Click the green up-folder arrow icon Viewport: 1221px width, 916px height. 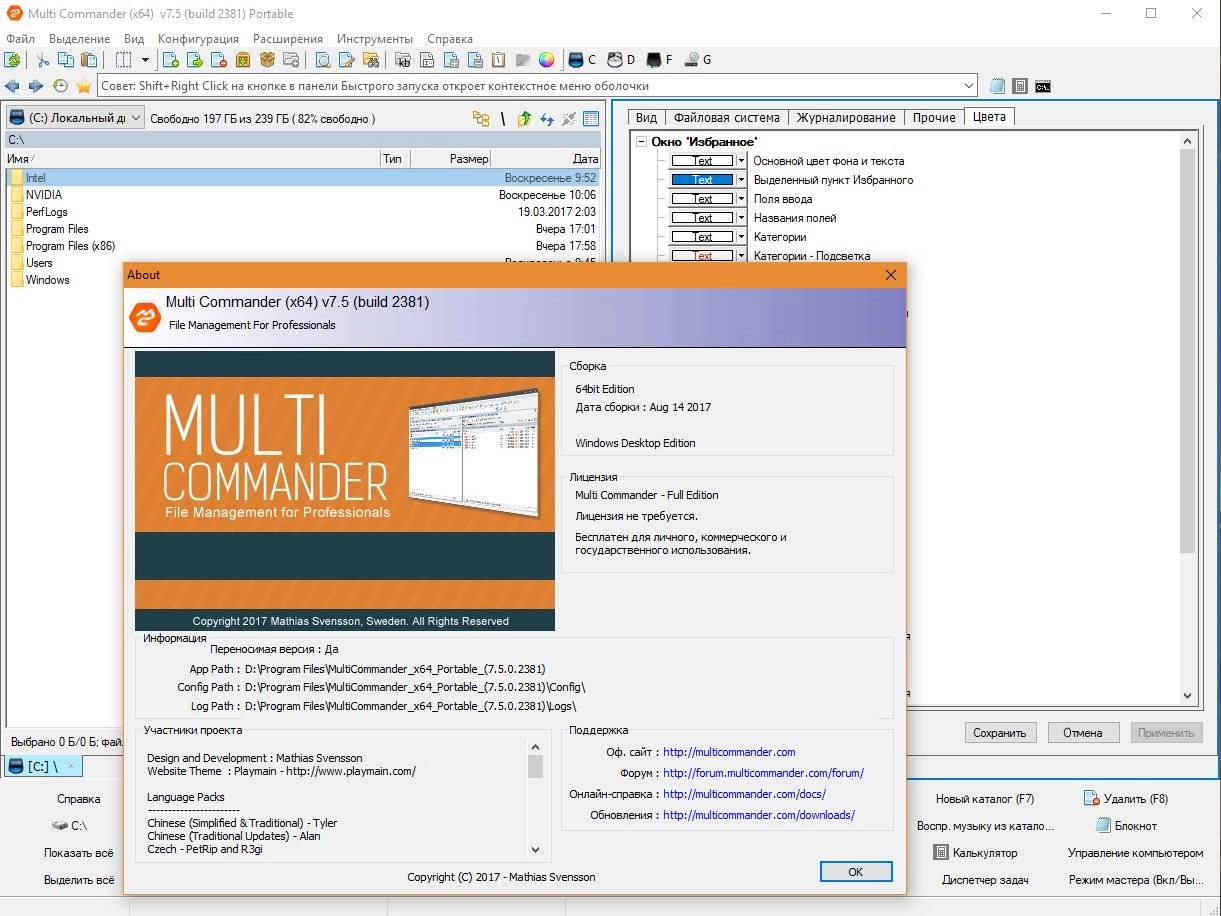click(x=524, y=118)
